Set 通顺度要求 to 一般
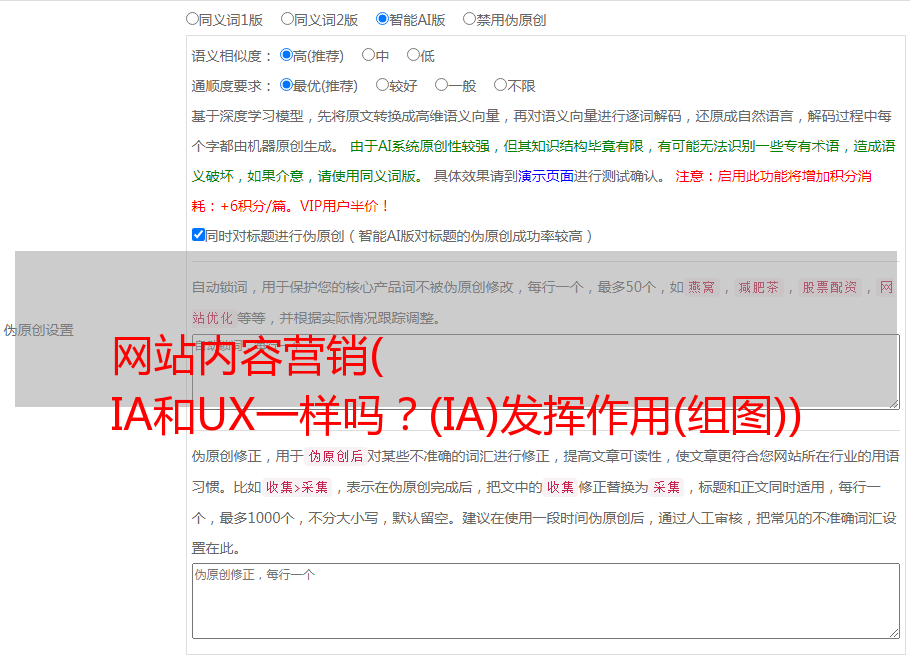 tap(442, 85)
